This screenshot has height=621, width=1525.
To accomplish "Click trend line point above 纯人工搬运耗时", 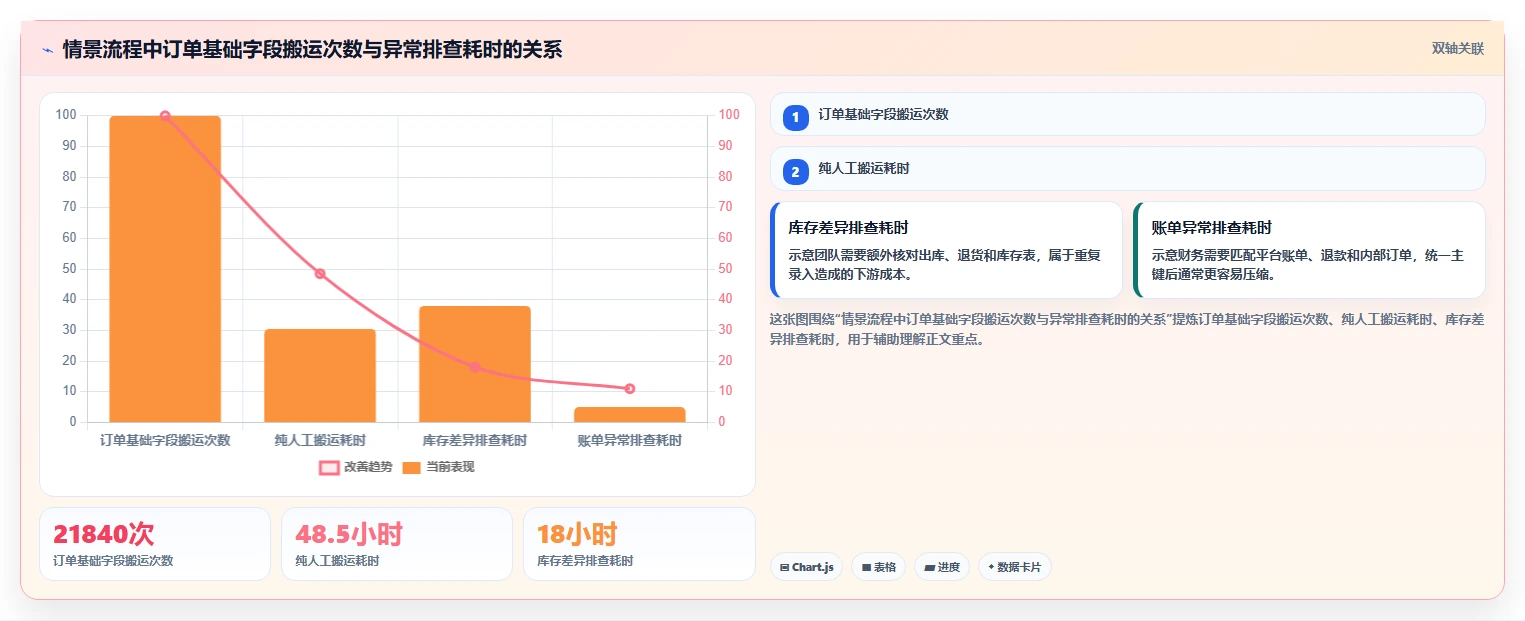I will point(320,273).
